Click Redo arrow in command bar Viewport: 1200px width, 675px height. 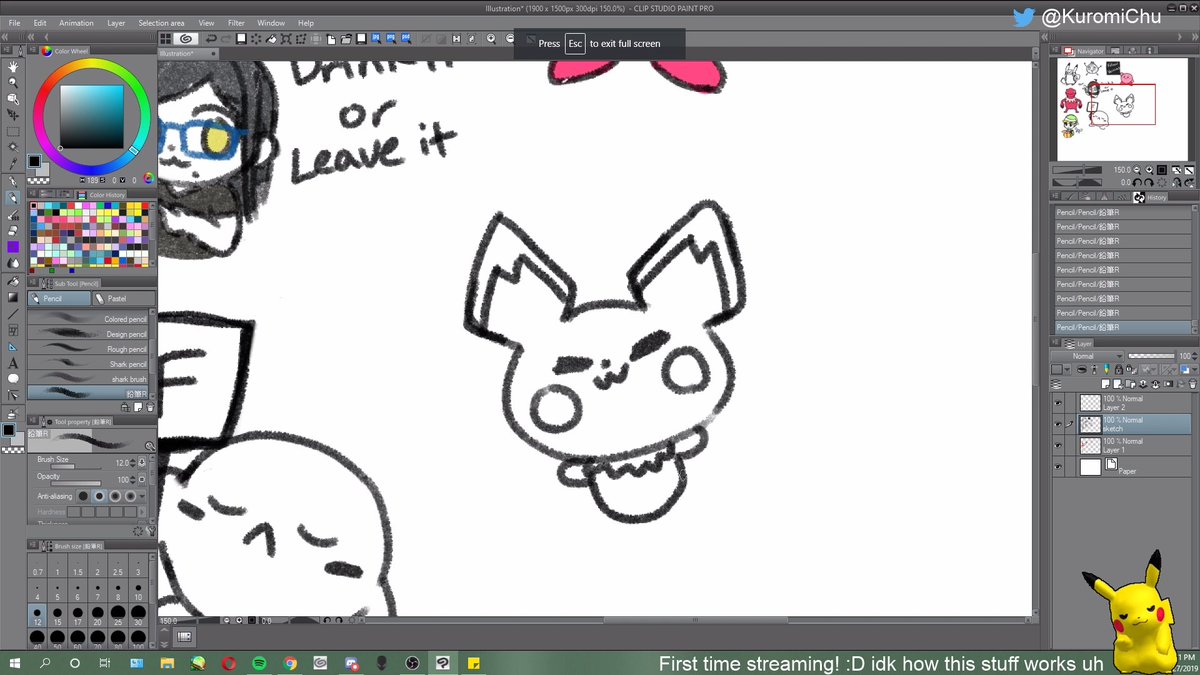click(225, 39)
